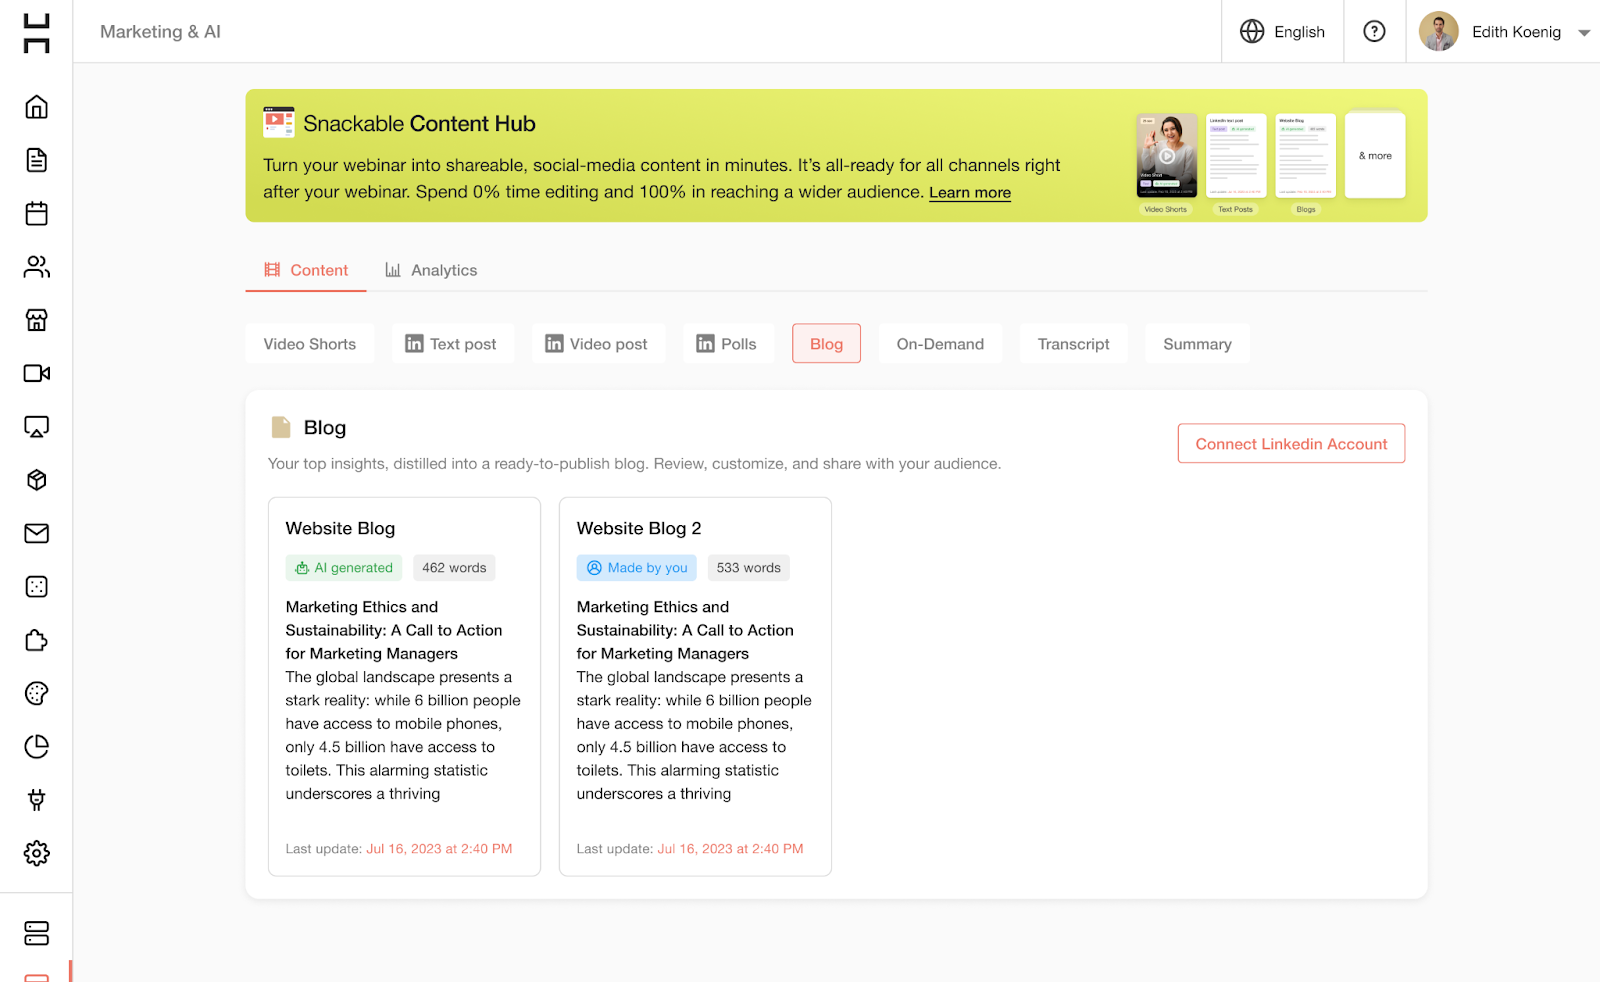Select the LinkedIn Text post filter
This screenshot has width=1600, height=982.
[451, 344]
